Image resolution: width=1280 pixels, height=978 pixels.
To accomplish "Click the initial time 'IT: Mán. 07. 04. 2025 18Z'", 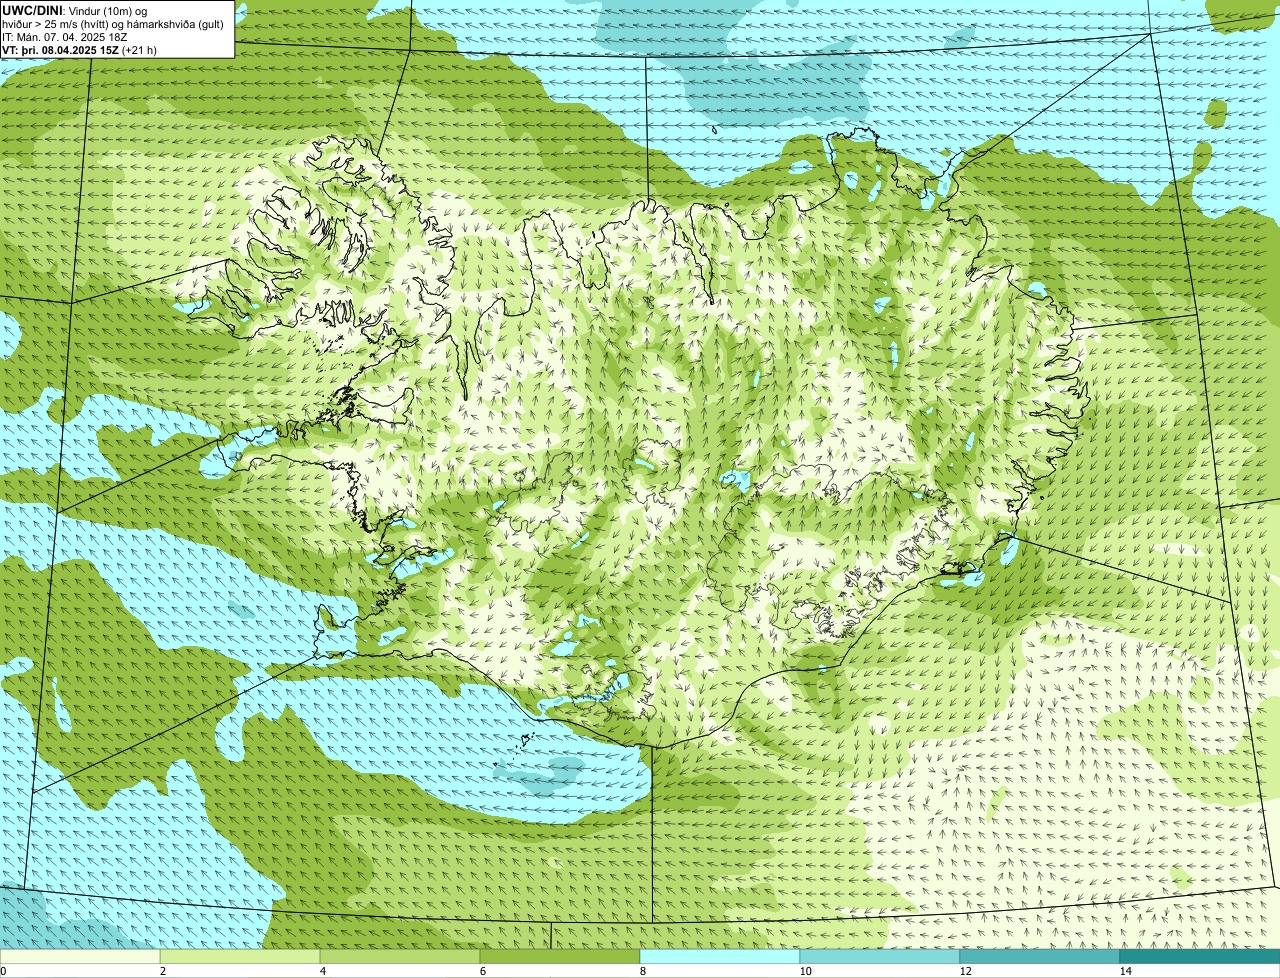I will tap(65, 37).
